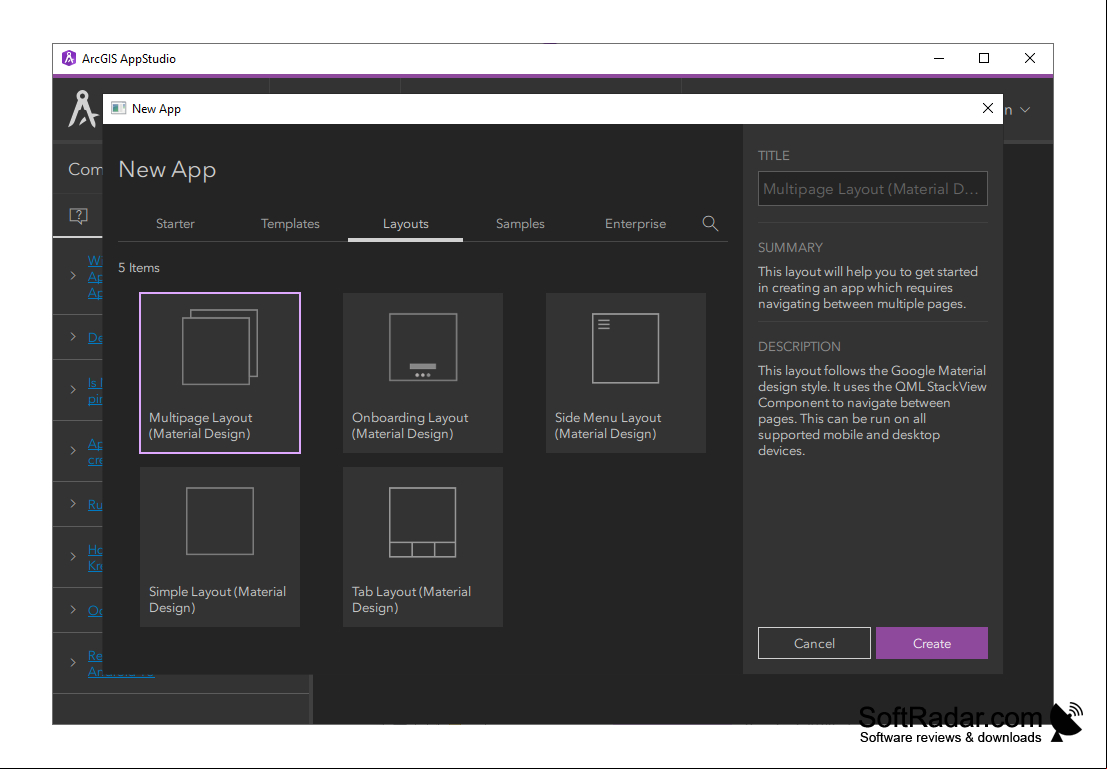Screen dimensions: 1107x769
Task: Expand the AppStudio list row starting "Ru"
Action: coord(73,504)
